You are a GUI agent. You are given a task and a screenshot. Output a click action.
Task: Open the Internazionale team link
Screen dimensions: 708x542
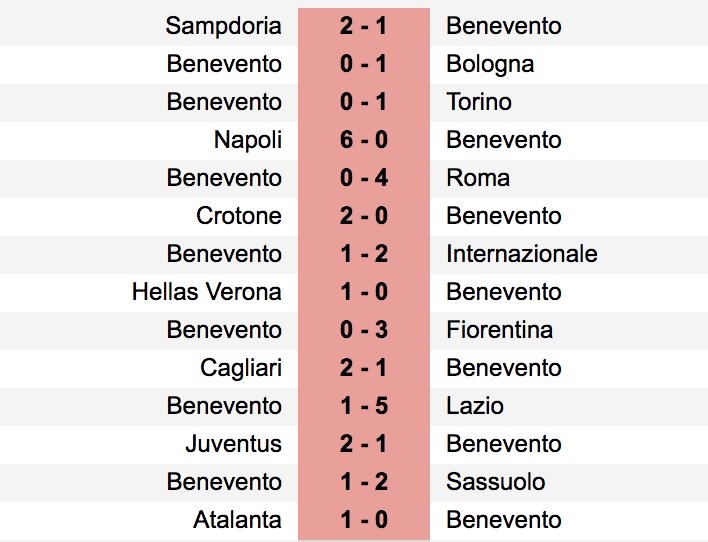coord(522,253)
